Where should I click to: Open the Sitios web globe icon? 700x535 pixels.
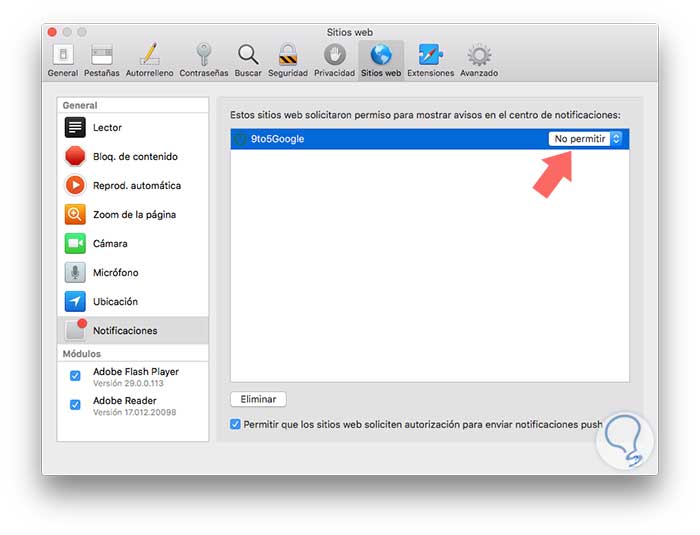point(381,54)
